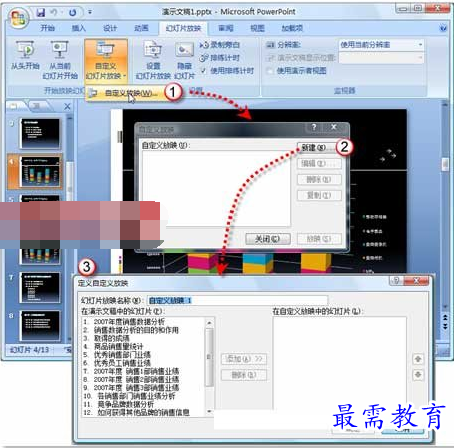Screen dimensions: 454x448
Task: Click 录制旁白 in the ribbon
Action: click(219, 45)
